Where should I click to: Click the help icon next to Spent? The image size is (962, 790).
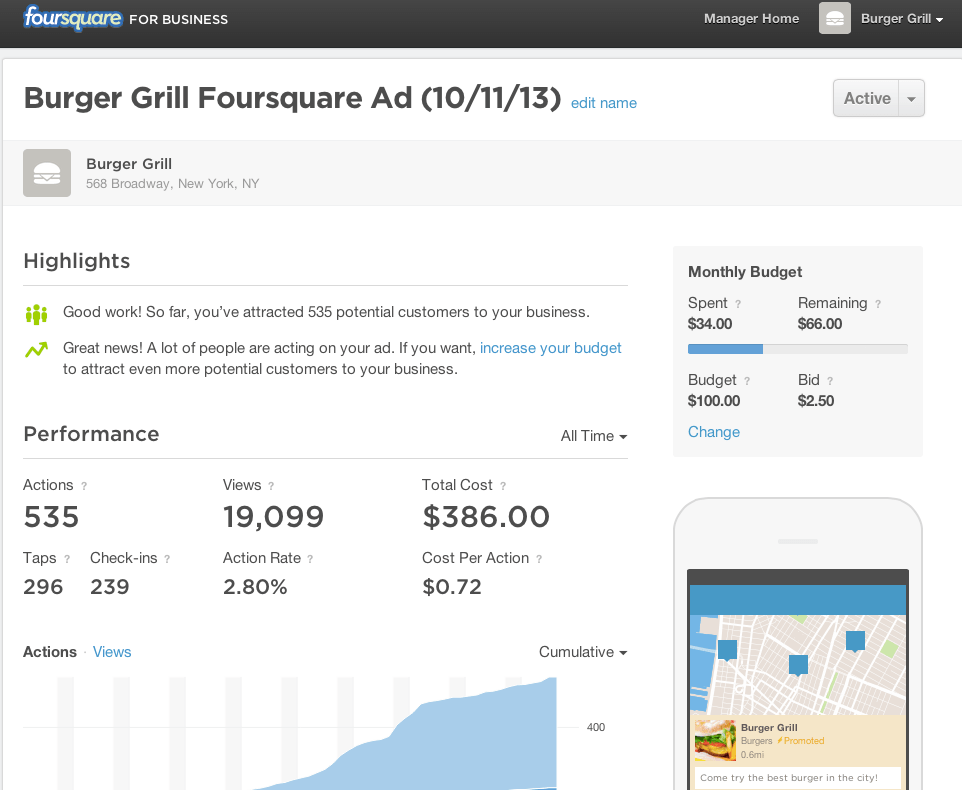(x=738, y=304)
